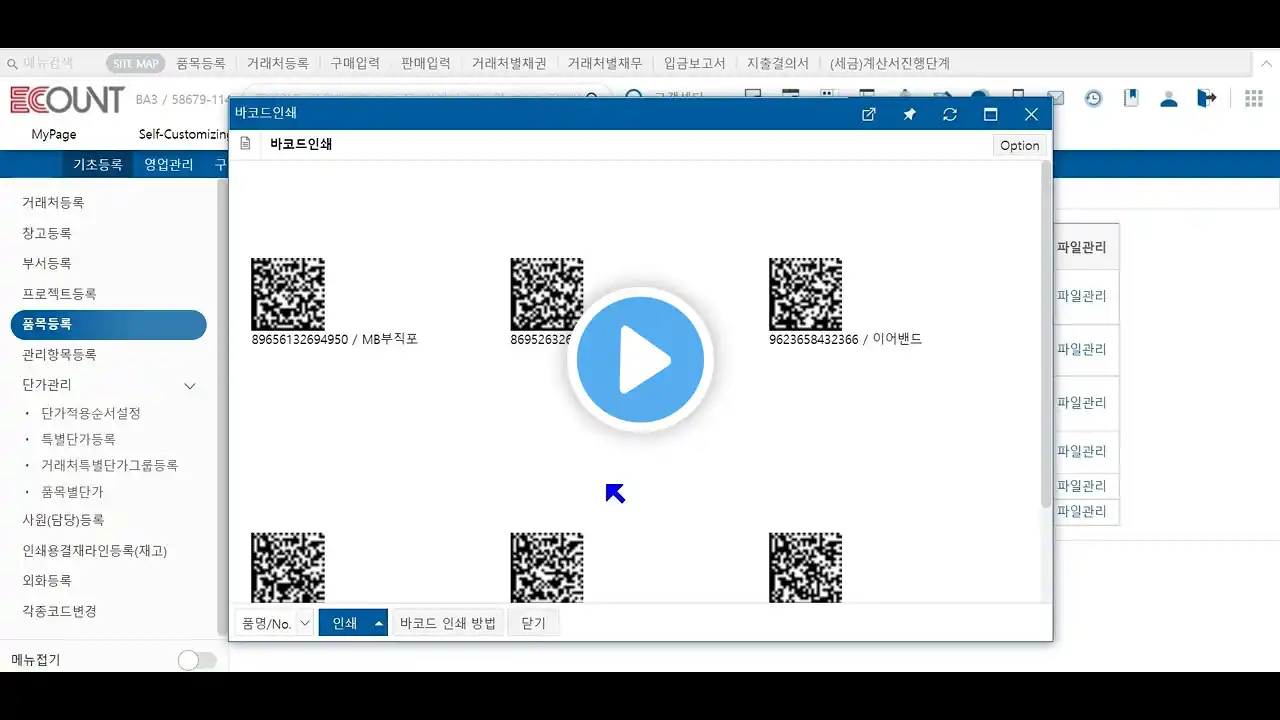
Task: Click the 닫기 button
Action: (x=533, y=623)
